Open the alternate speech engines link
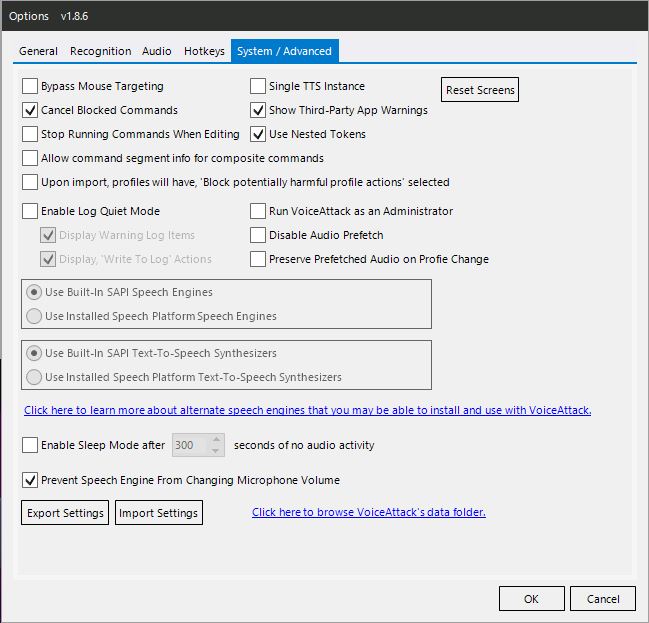Image resolution: width=649 pixels, height=623 pixels. pos(308,410)
